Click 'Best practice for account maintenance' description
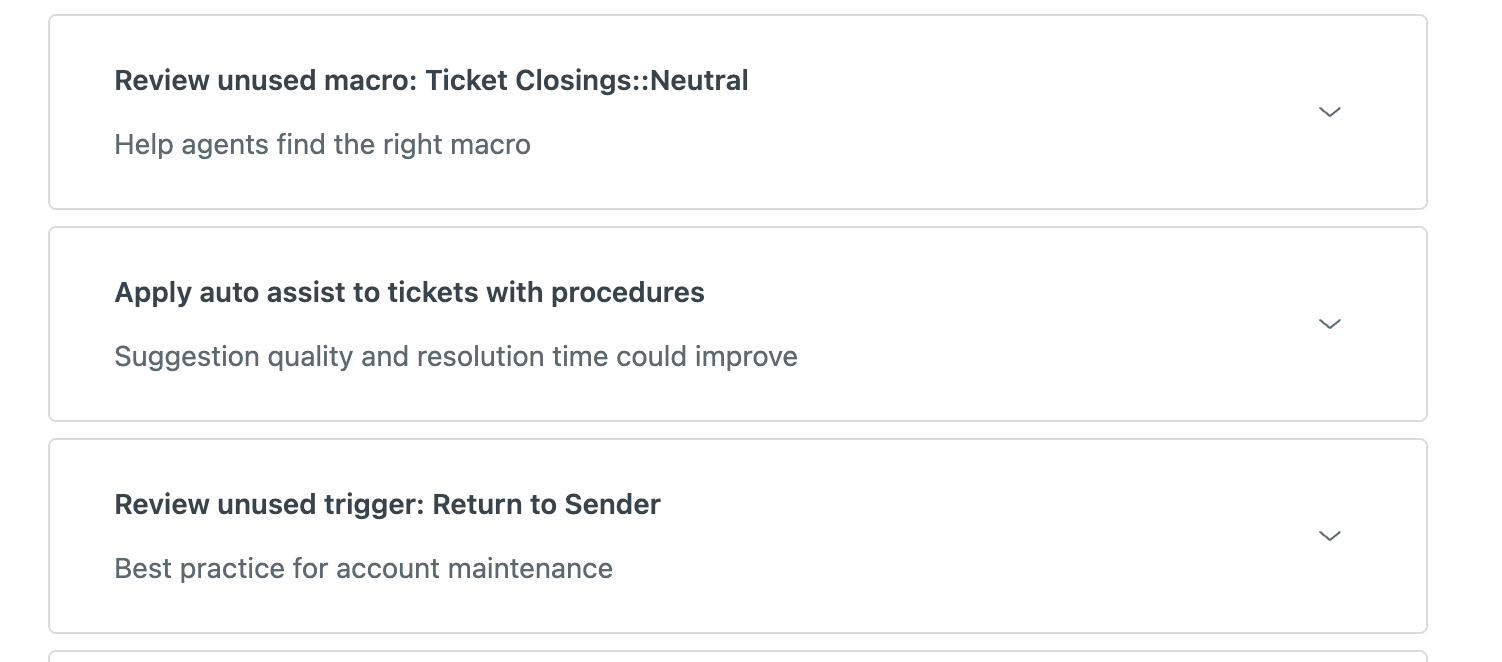 (363, 569)
